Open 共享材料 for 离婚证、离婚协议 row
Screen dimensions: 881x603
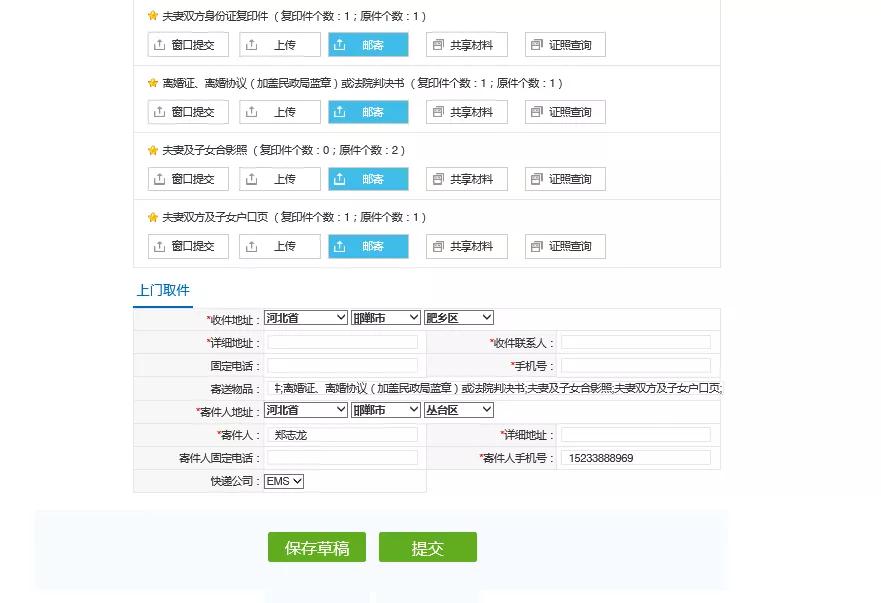coord(467,112)
